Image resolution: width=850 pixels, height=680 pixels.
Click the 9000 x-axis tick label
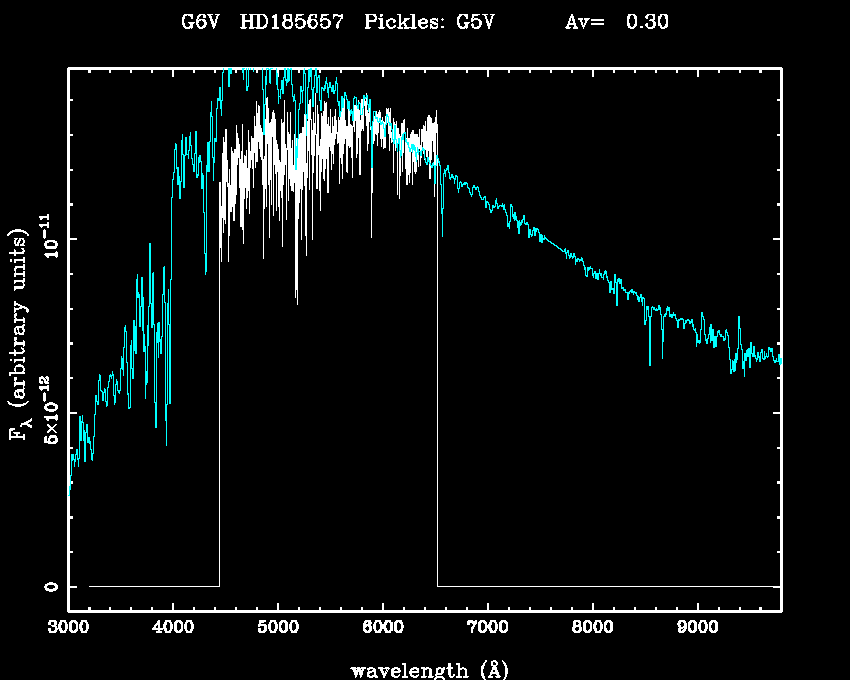[698, 629]
